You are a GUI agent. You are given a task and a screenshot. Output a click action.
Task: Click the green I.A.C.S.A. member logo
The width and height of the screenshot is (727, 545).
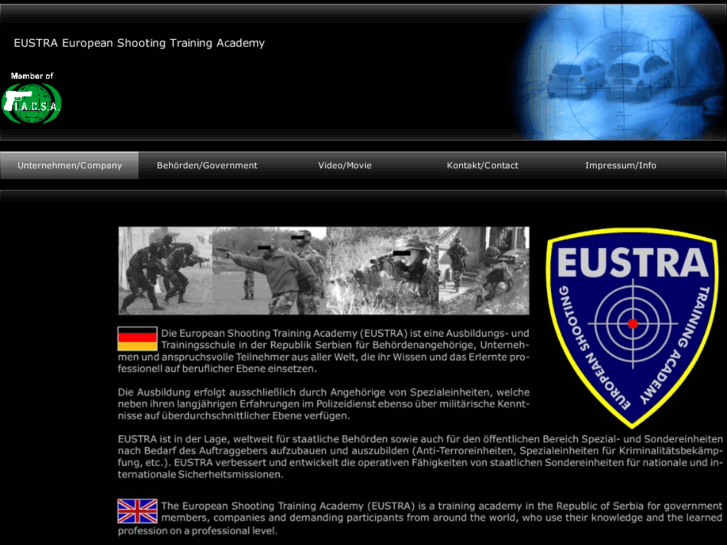32,104
